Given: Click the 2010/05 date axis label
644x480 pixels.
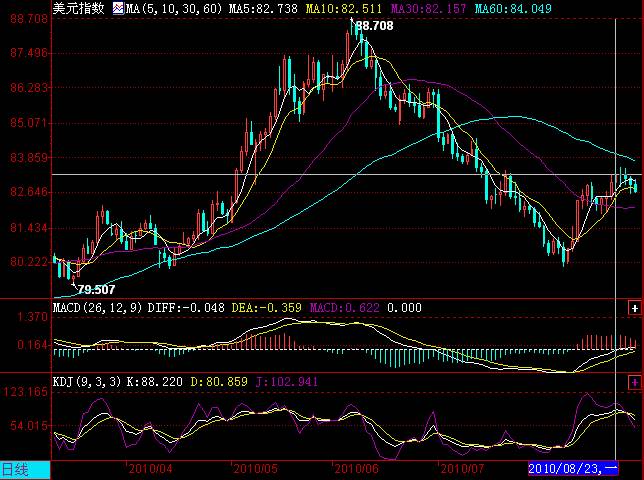Looking at the screenshot, I should [x=255, y=469].
